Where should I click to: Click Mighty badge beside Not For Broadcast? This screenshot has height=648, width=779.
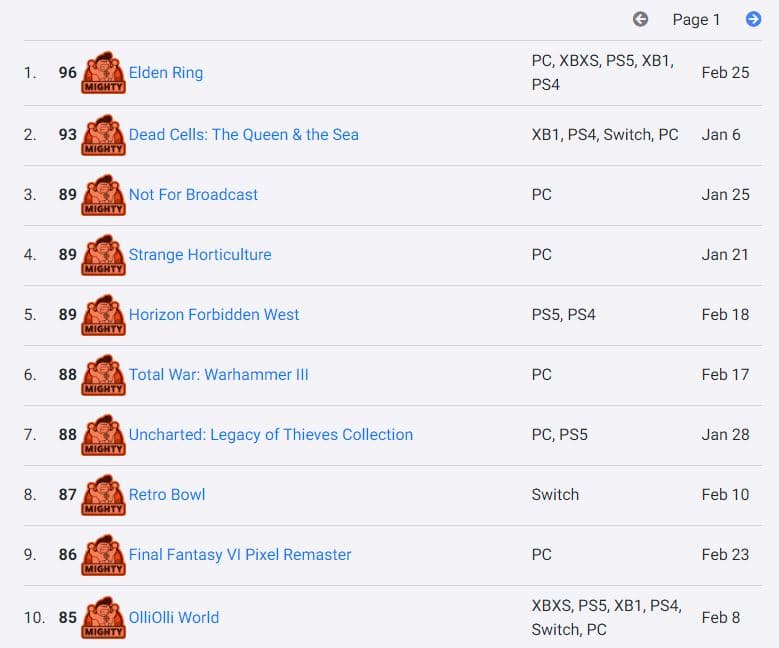pyautogui.click(x=103, y=195)
